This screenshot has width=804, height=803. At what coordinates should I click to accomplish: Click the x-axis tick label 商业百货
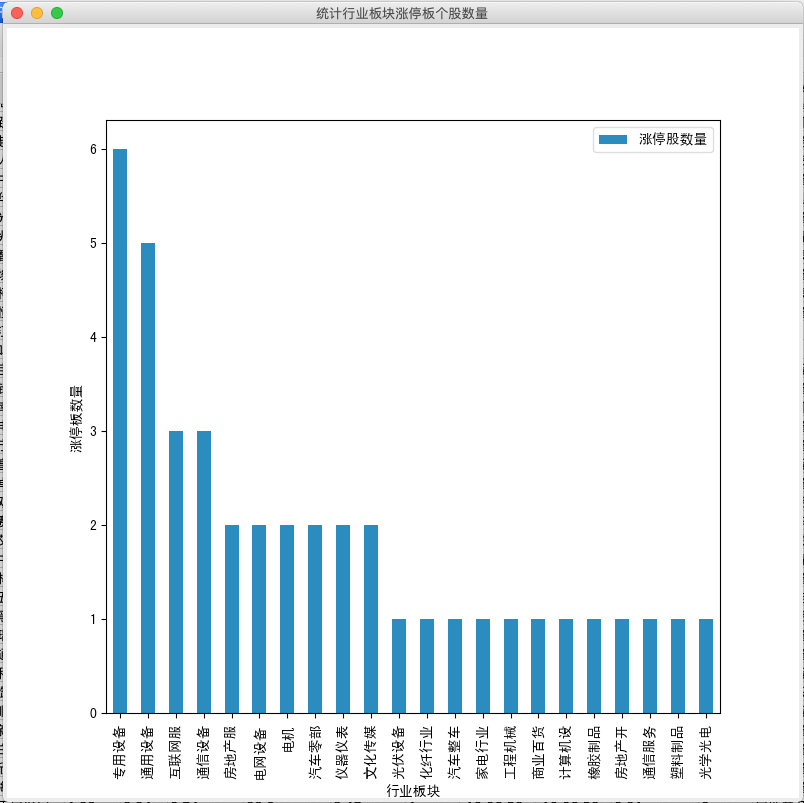pos(538,752)
